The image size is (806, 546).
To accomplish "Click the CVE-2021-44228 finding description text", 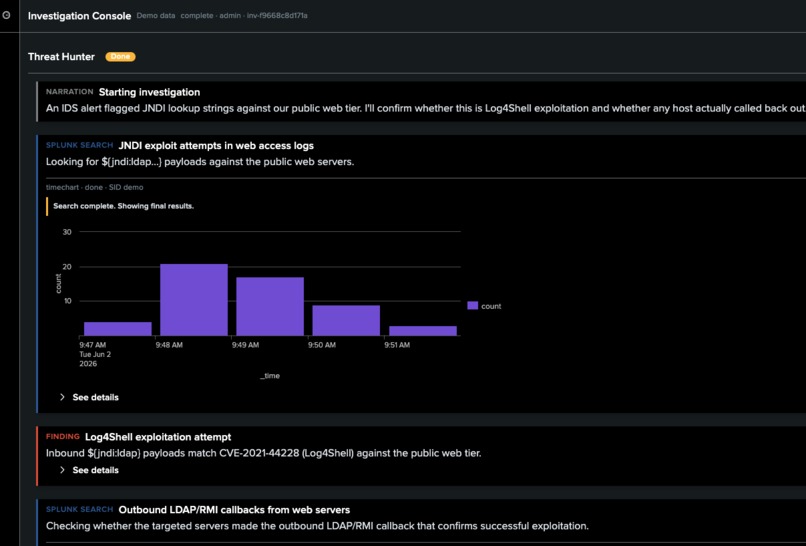I will click(264, 453).
